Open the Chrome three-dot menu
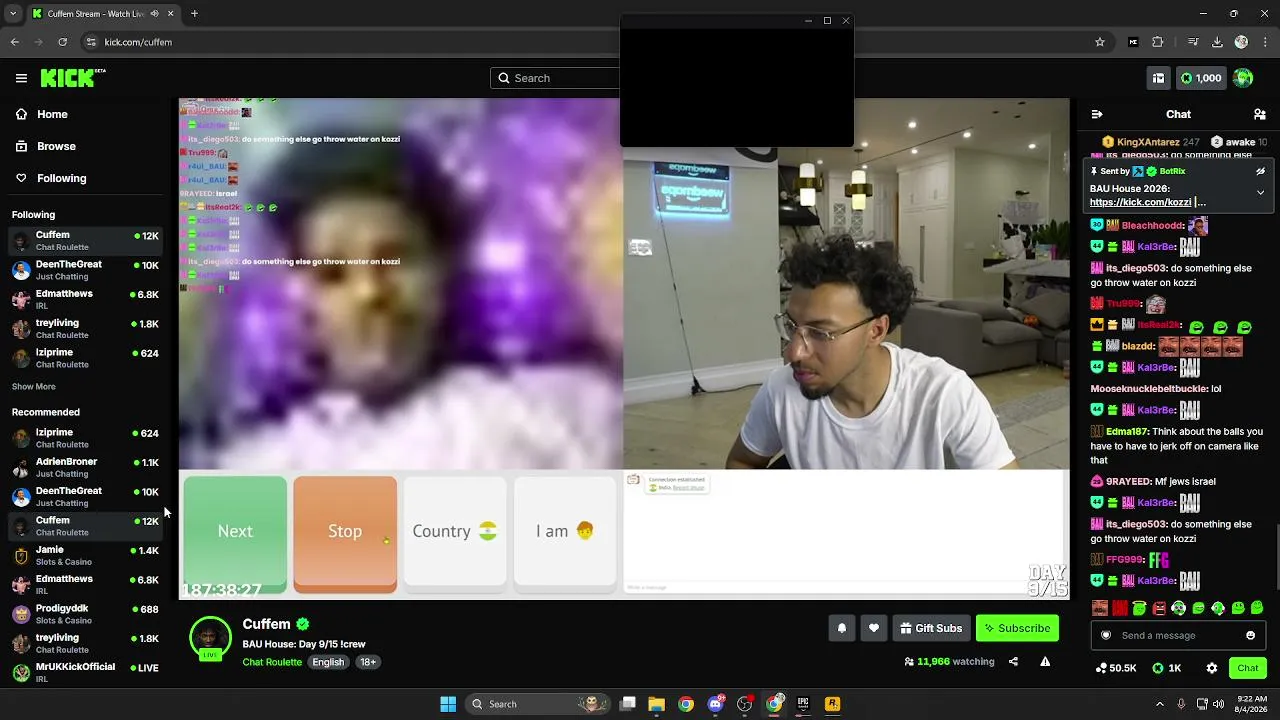 click(1264, 42)
